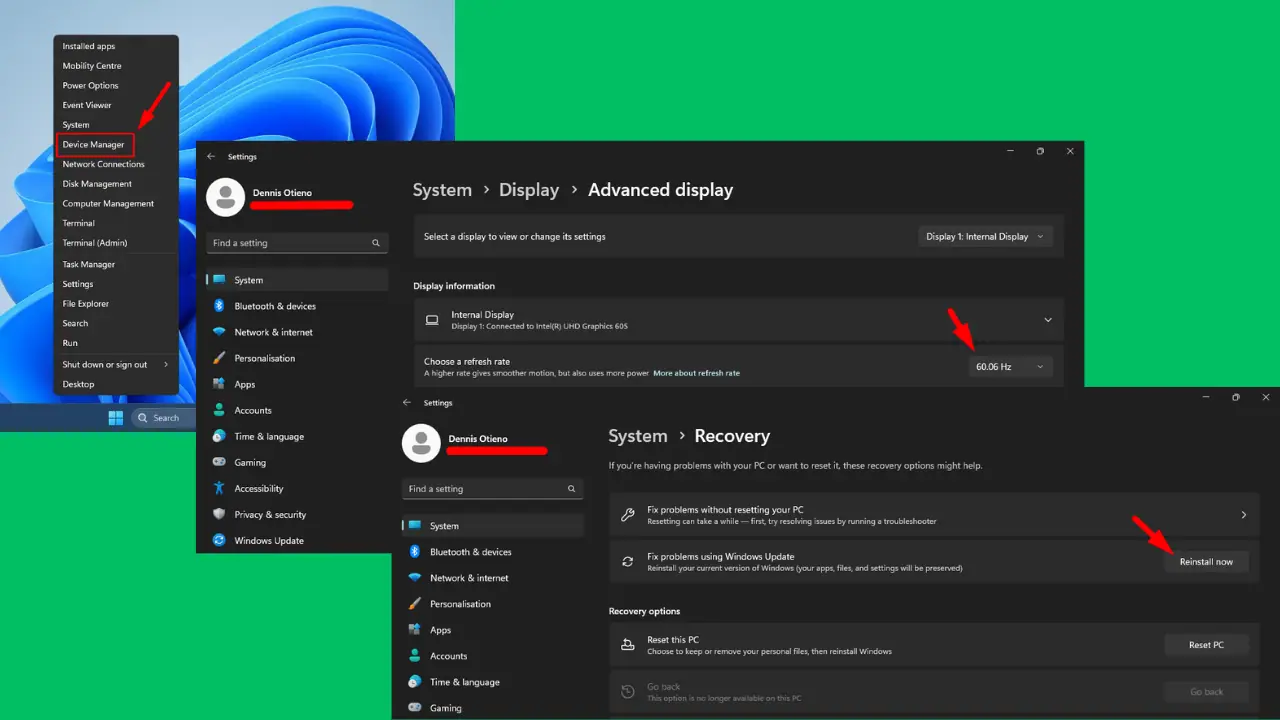Expand the Internal Display information card
This screenshot has width=1280, height=720.
(1048, 320)
